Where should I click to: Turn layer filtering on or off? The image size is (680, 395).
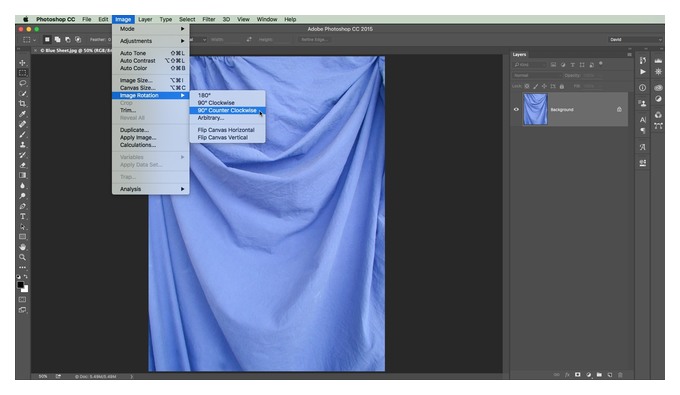coord(601,64)
